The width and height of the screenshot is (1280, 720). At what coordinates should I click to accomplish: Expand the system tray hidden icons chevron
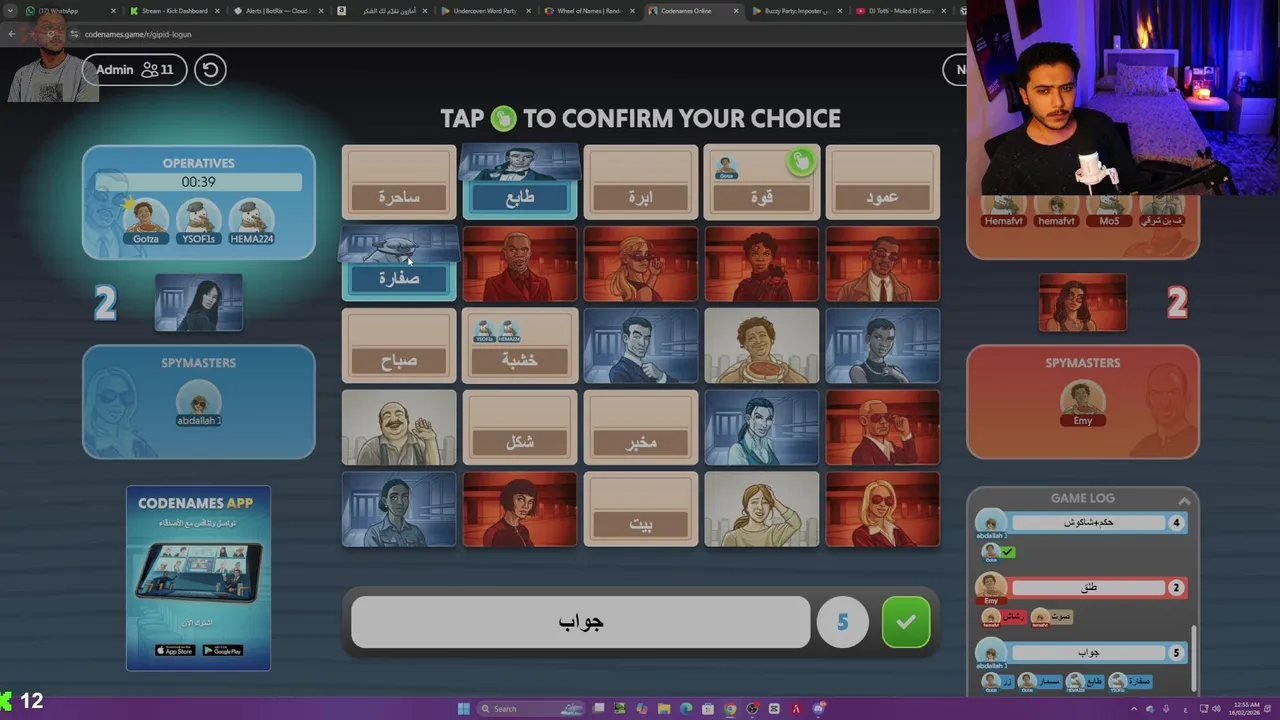click(x=1133, y=709)
